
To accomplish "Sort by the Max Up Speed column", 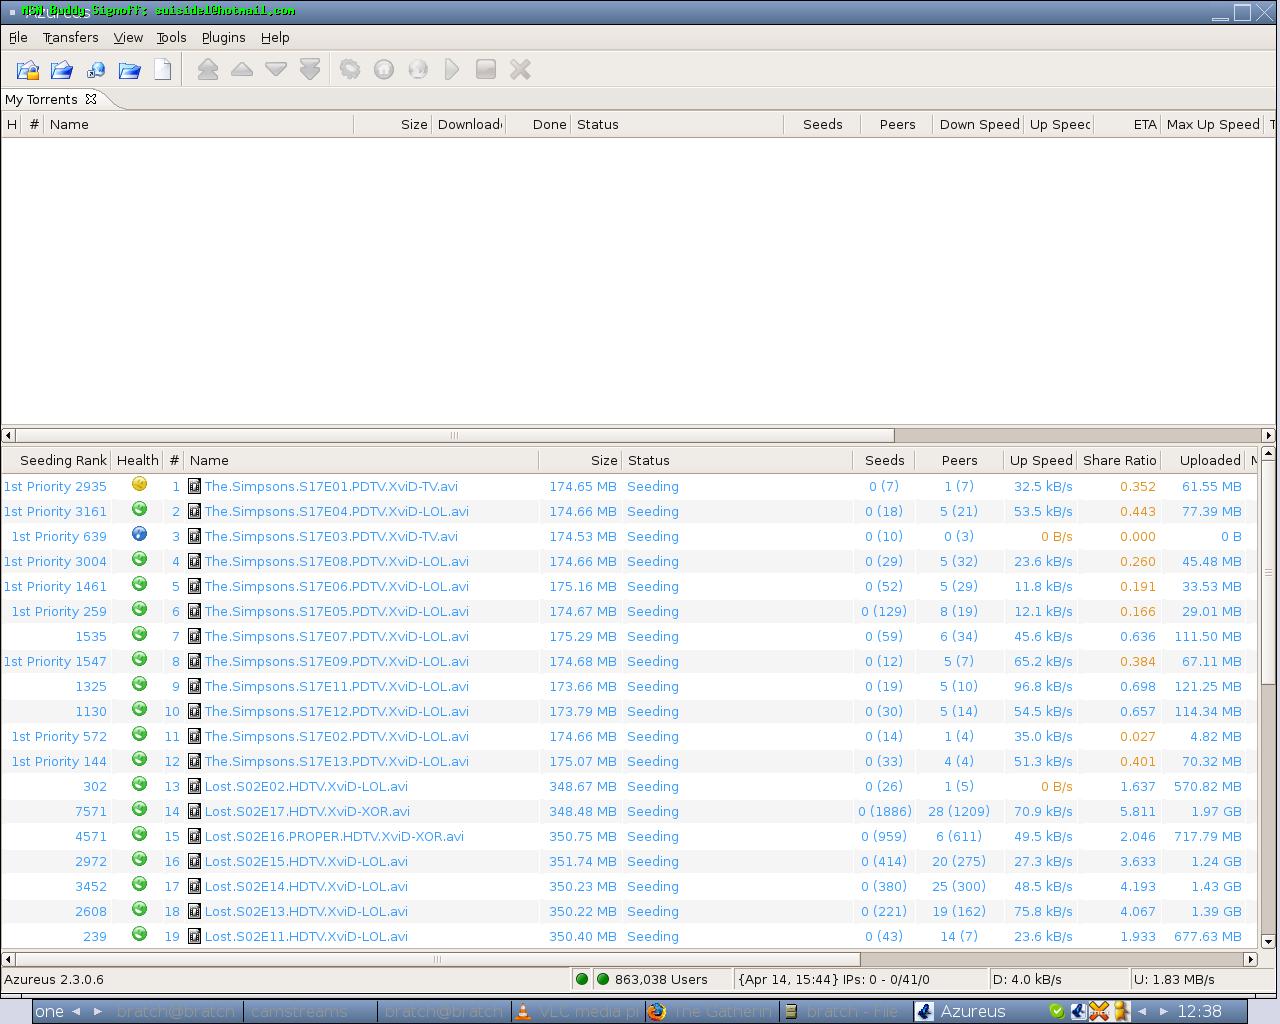I will 1212,124.
